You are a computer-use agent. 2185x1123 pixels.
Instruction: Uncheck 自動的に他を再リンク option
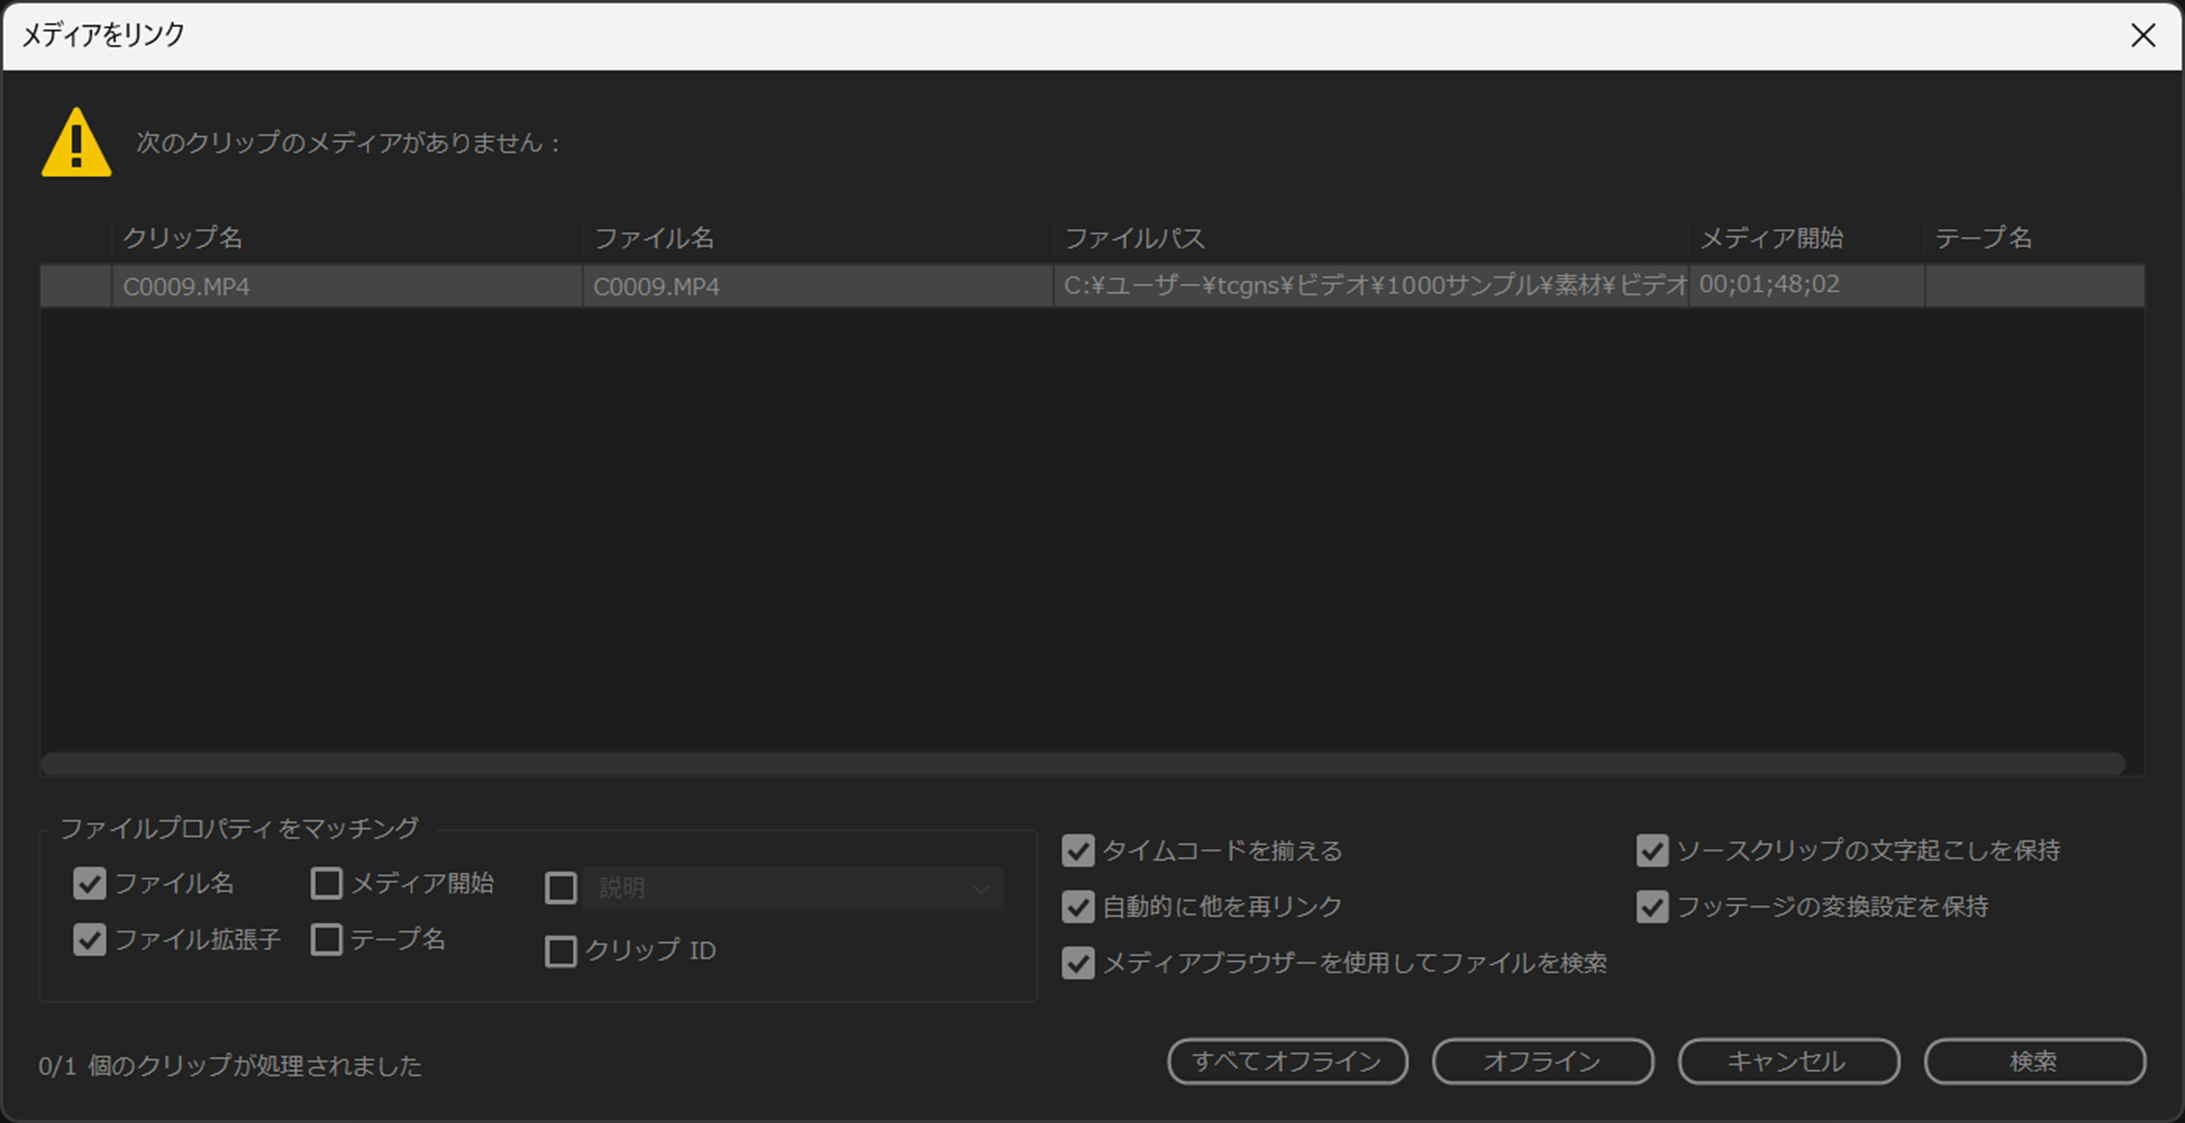1077,907
